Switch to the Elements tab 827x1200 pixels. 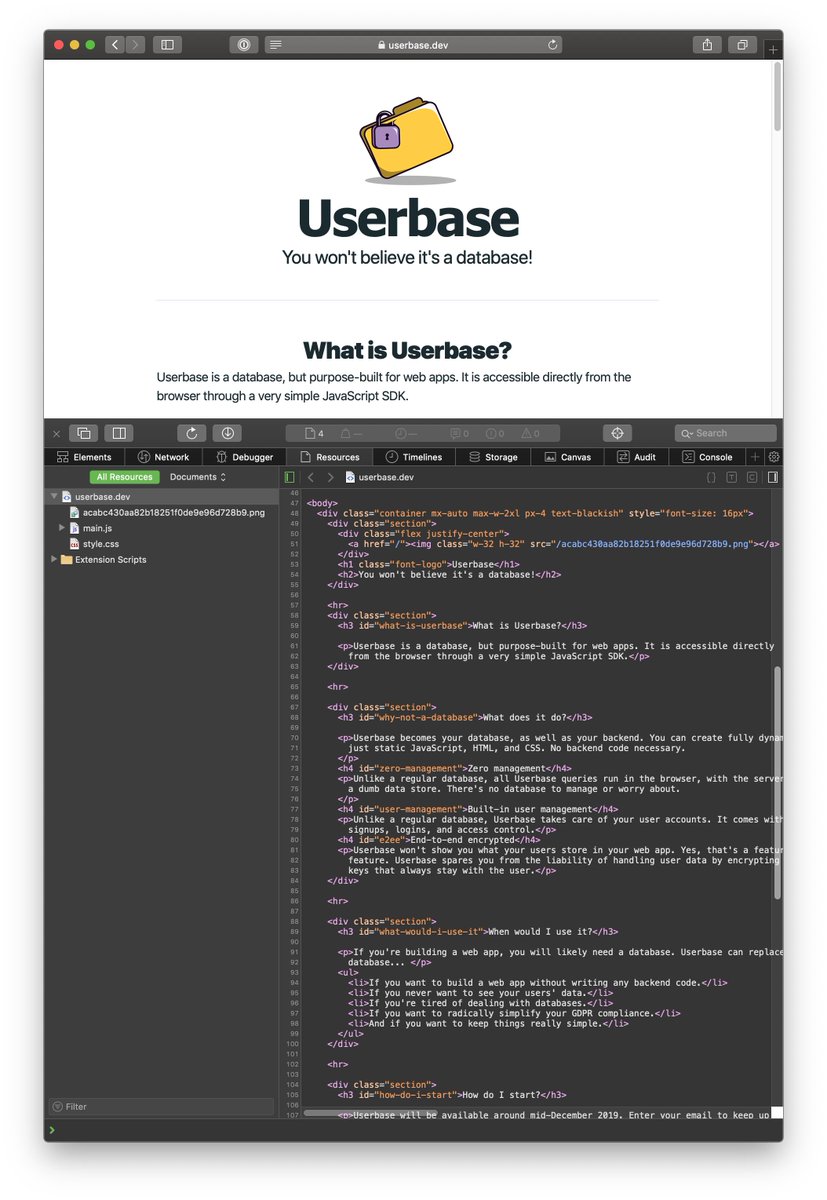click(x=84, y=457)
